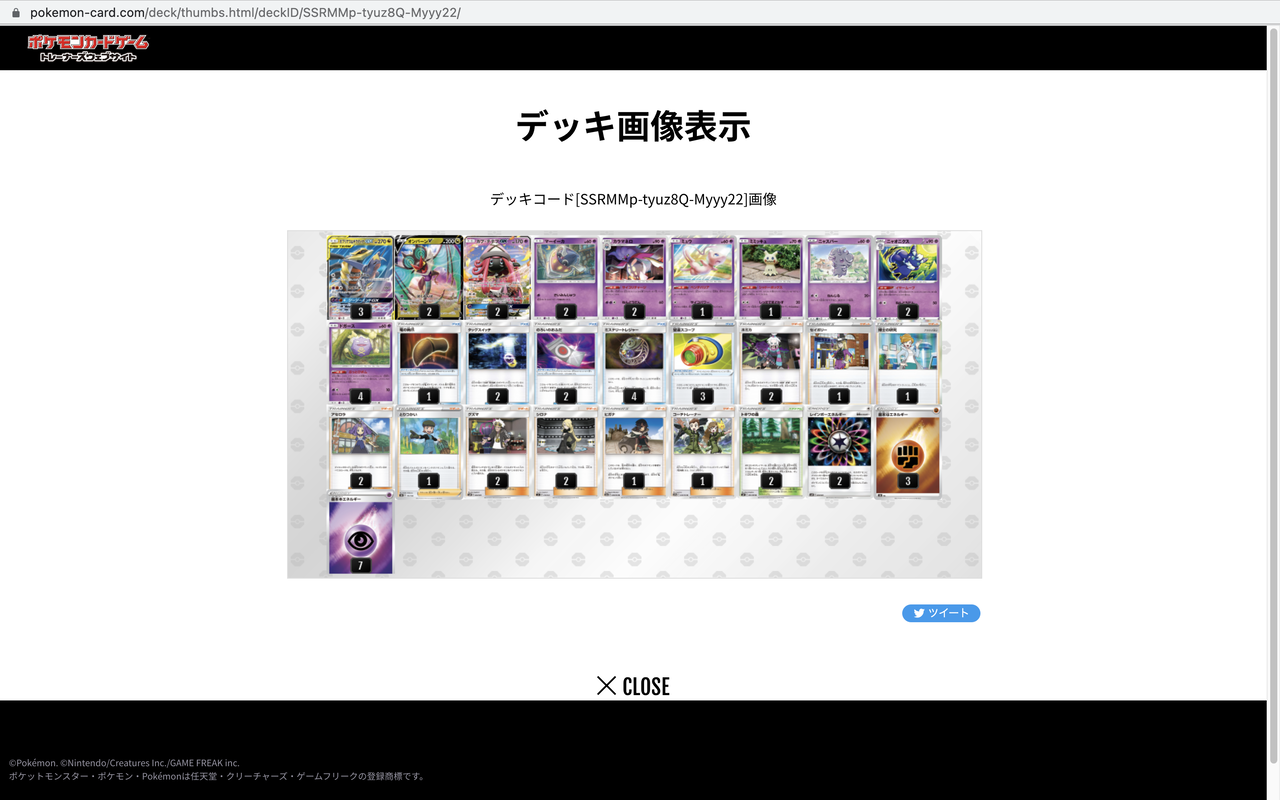Select the ニャスパー Espurr card thumbnail
The image size is (1280, 800).
pos(838,277)
